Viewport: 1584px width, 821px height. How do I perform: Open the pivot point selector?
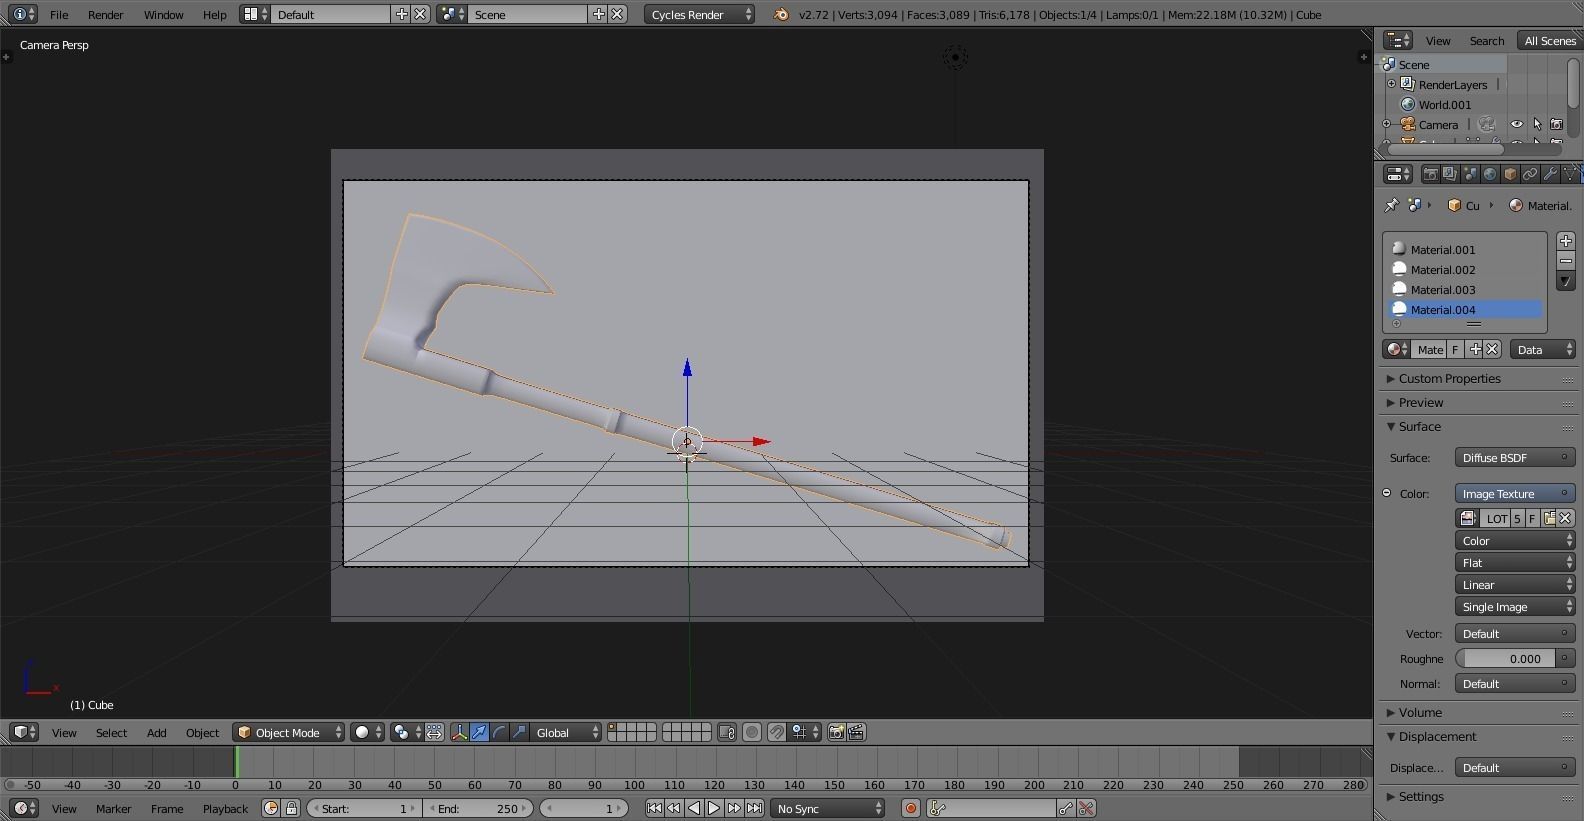coord(405,732)
